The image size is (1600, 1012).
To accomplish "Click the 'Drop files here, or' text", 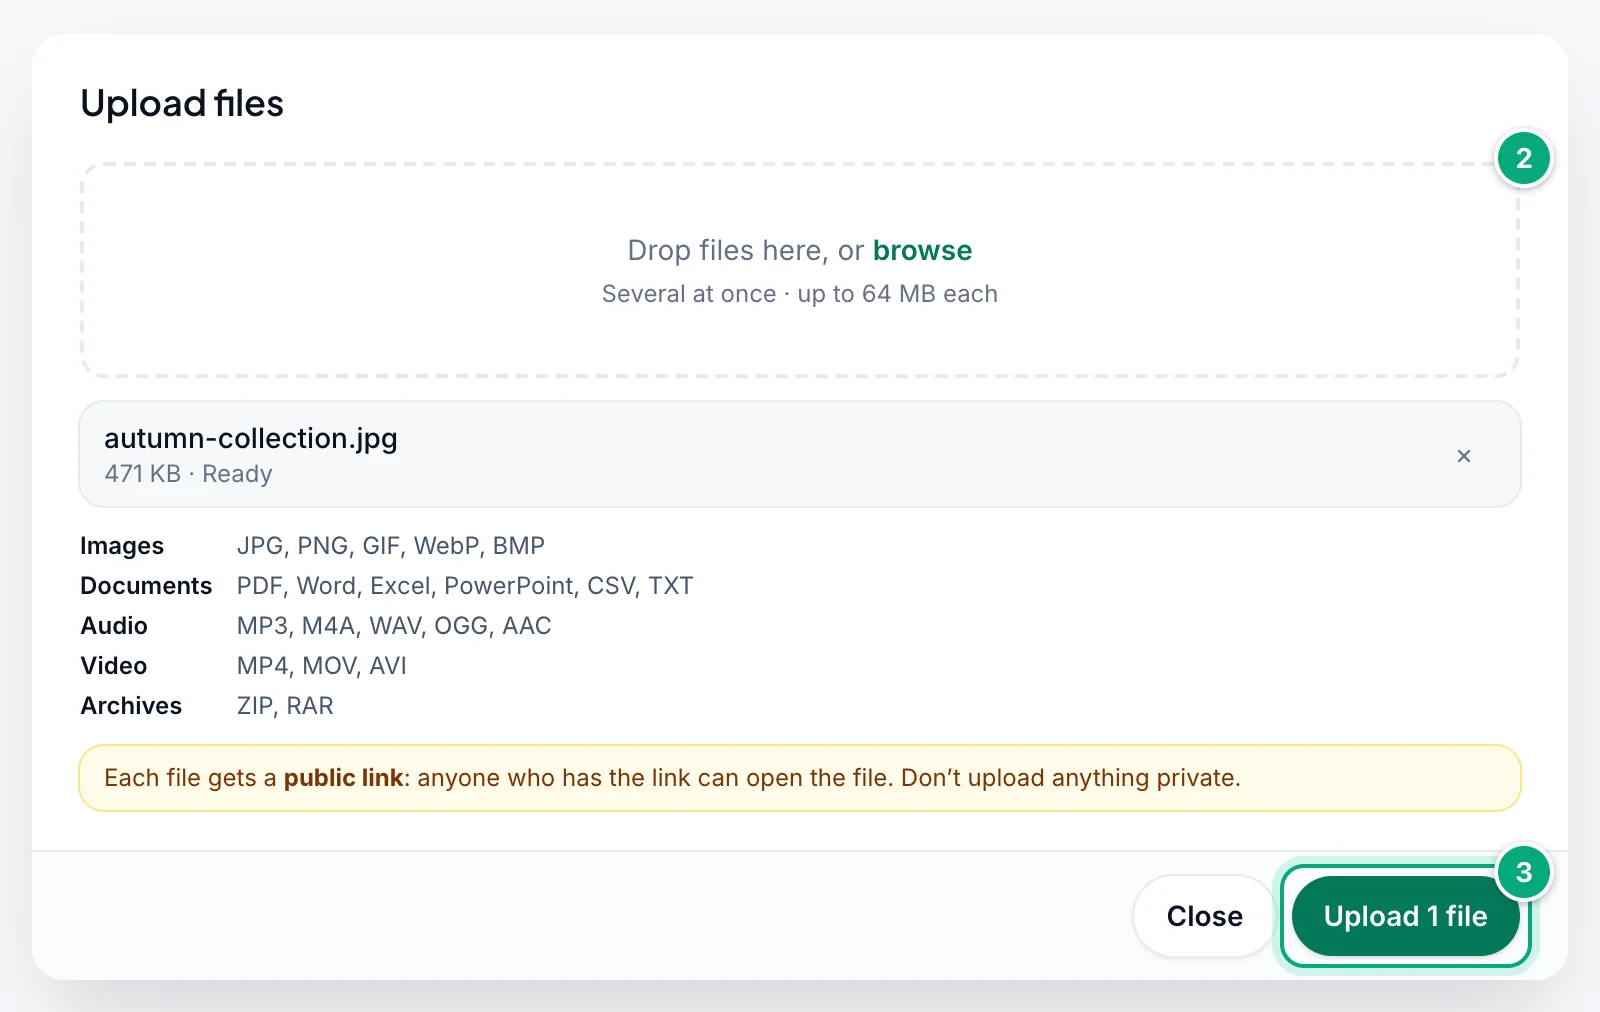I will click(x=745, y=250).
